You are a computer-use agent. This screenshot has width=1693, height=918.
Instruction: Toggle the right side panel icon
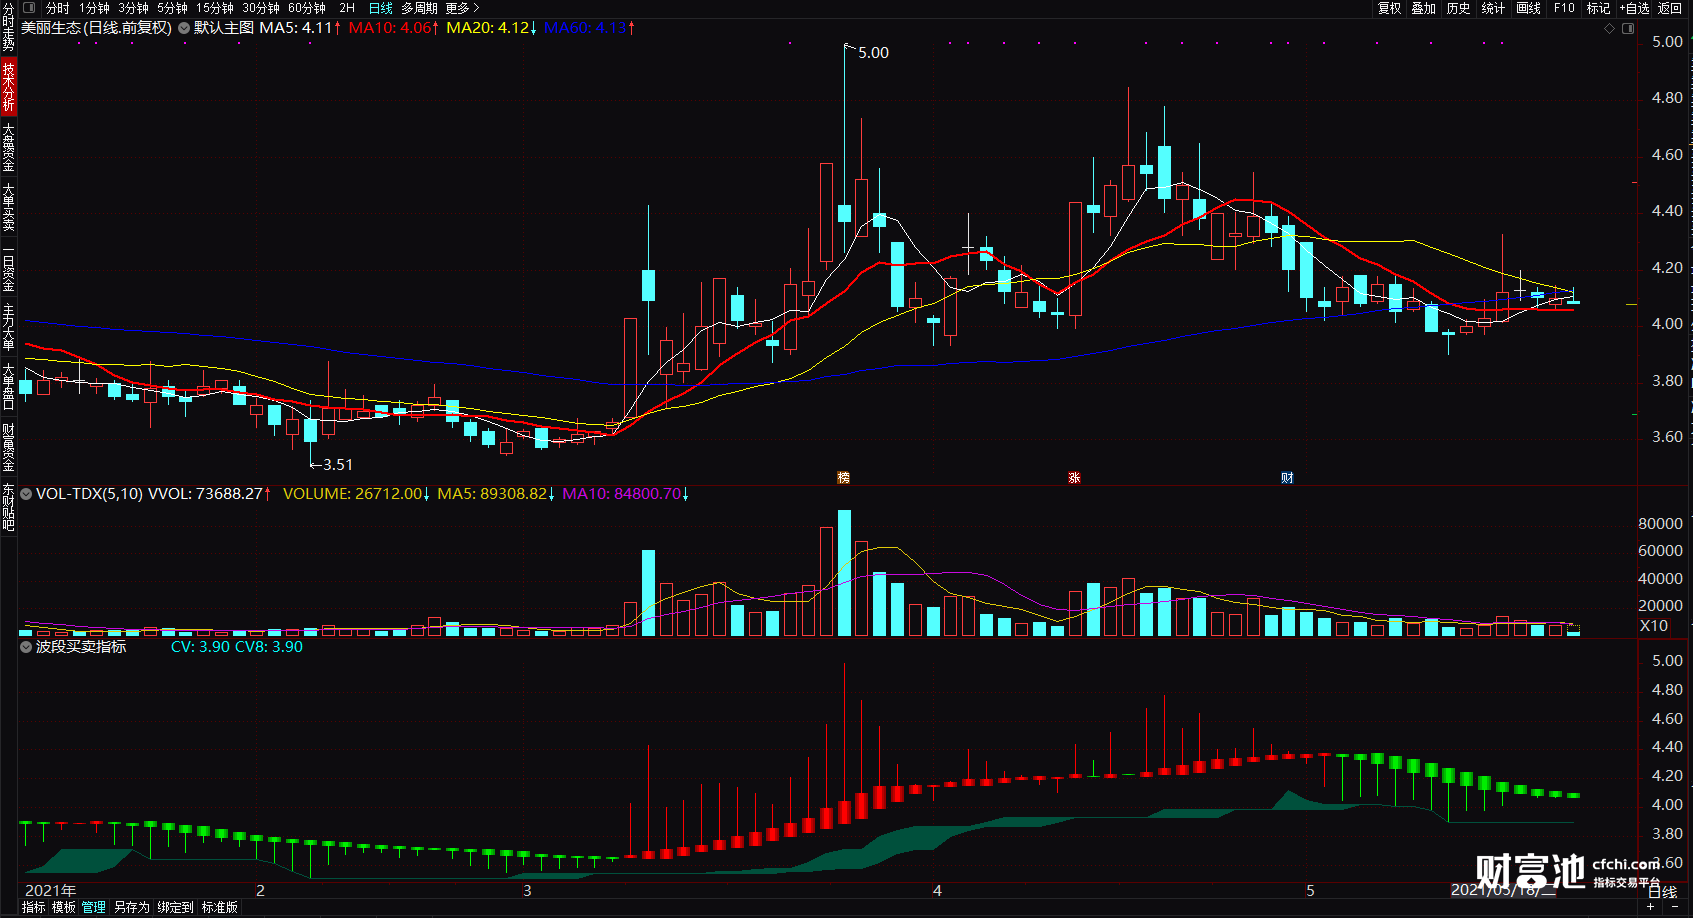(1628, 28)
